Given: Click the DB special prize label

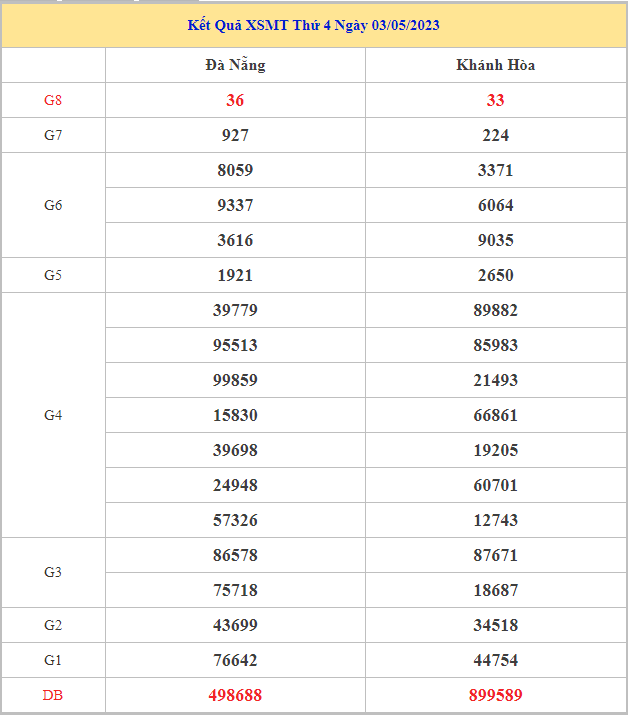Looking at the screenshot, I should [53, 695].
